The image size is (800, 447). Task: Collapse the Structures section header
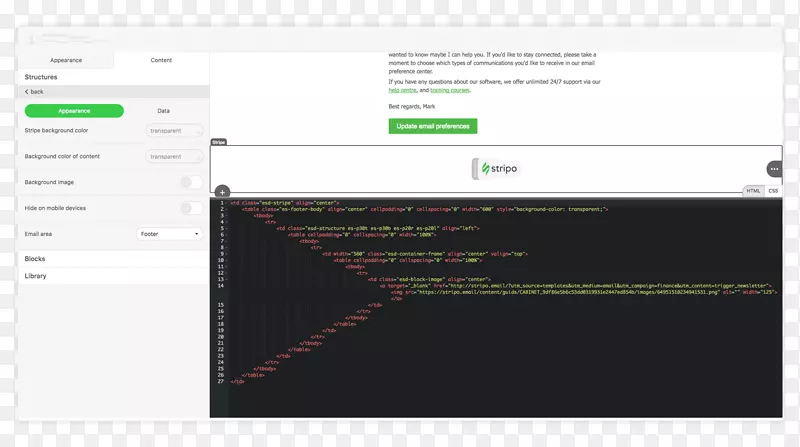point(41,77)
